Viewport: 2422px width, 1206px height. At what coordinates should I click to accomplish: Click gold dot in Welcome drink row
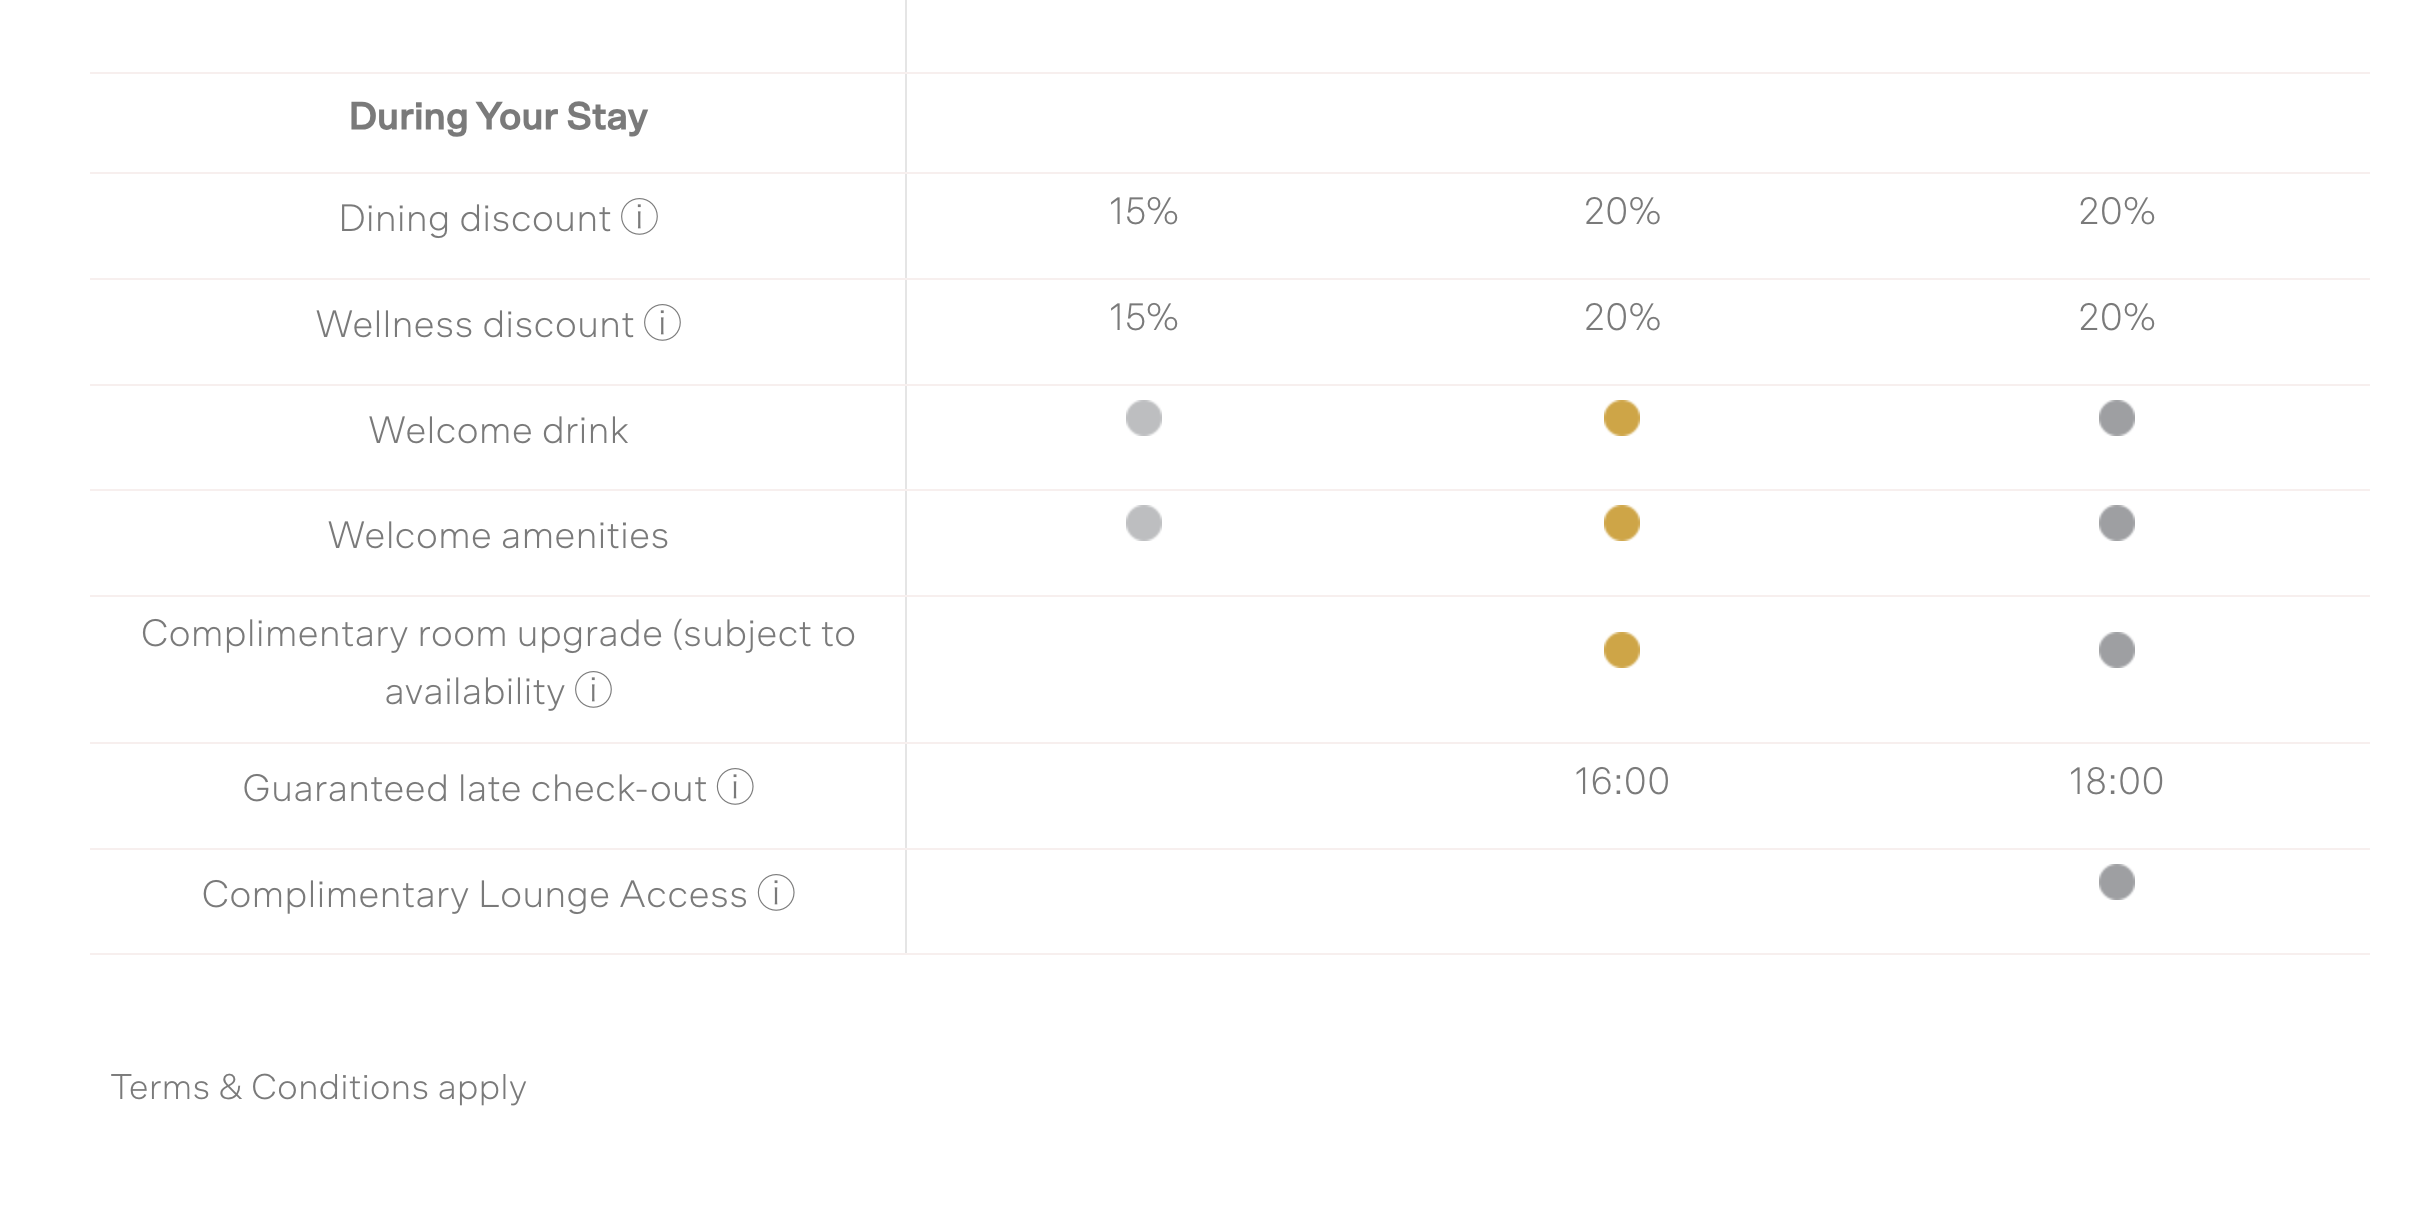point(1621,418)
